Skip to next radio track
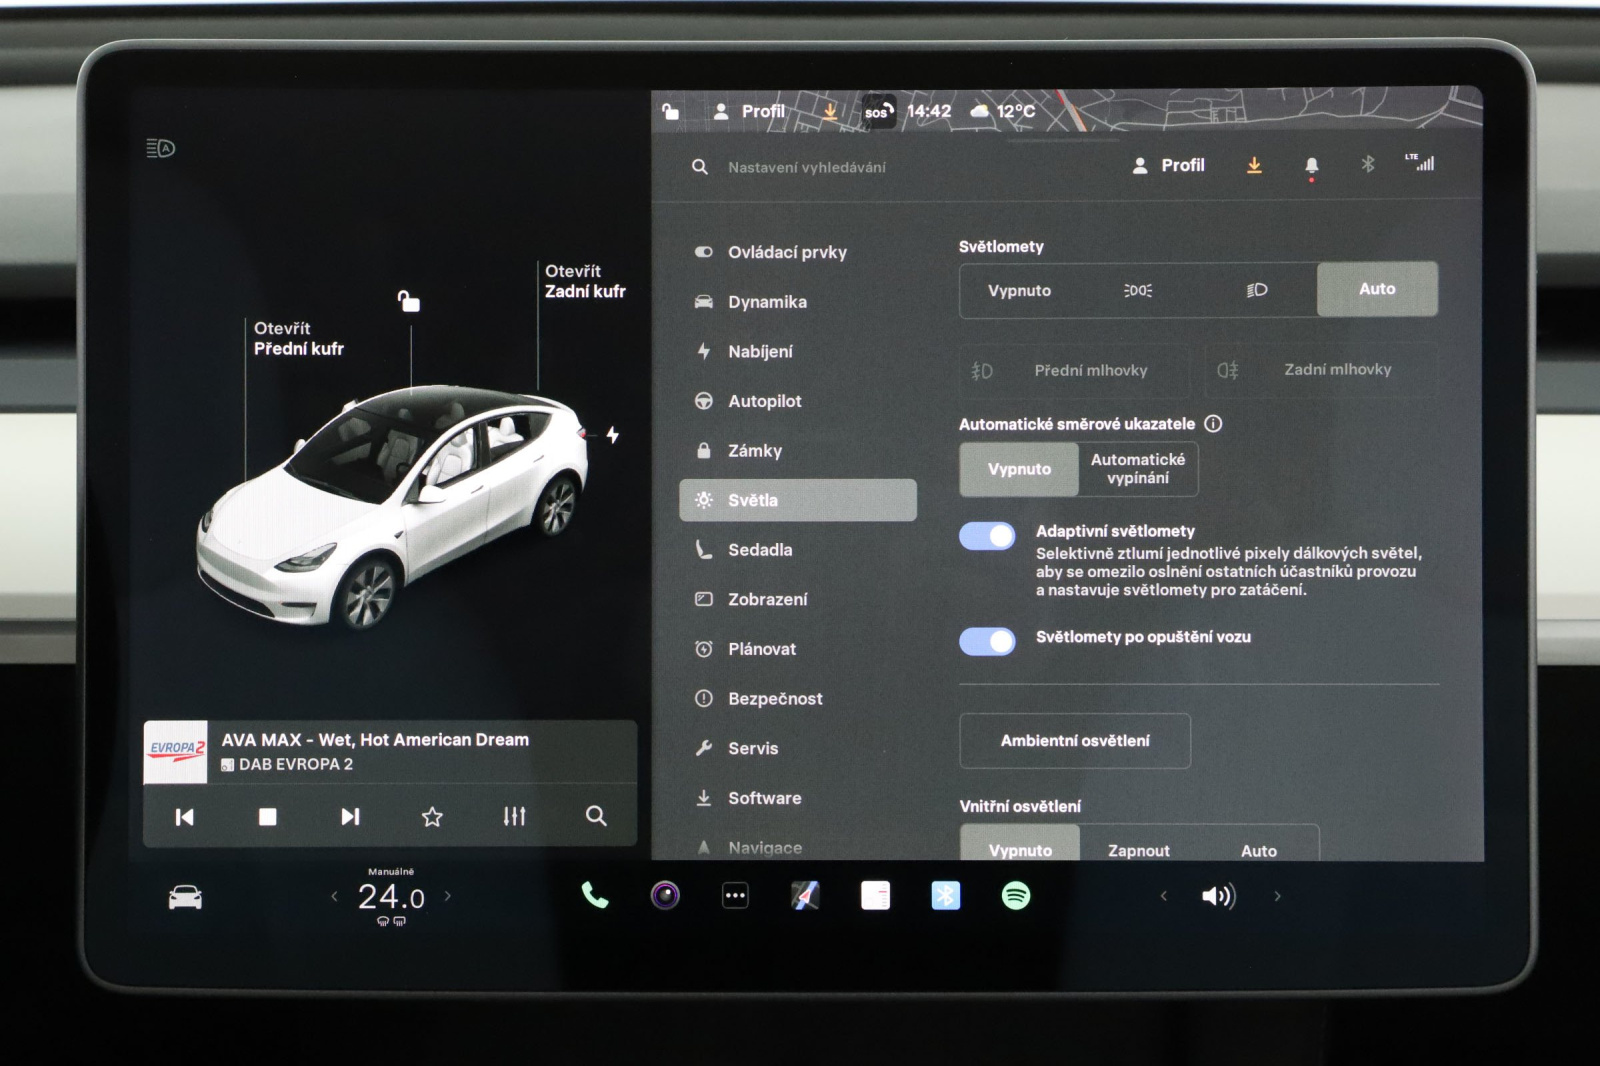 349,817
